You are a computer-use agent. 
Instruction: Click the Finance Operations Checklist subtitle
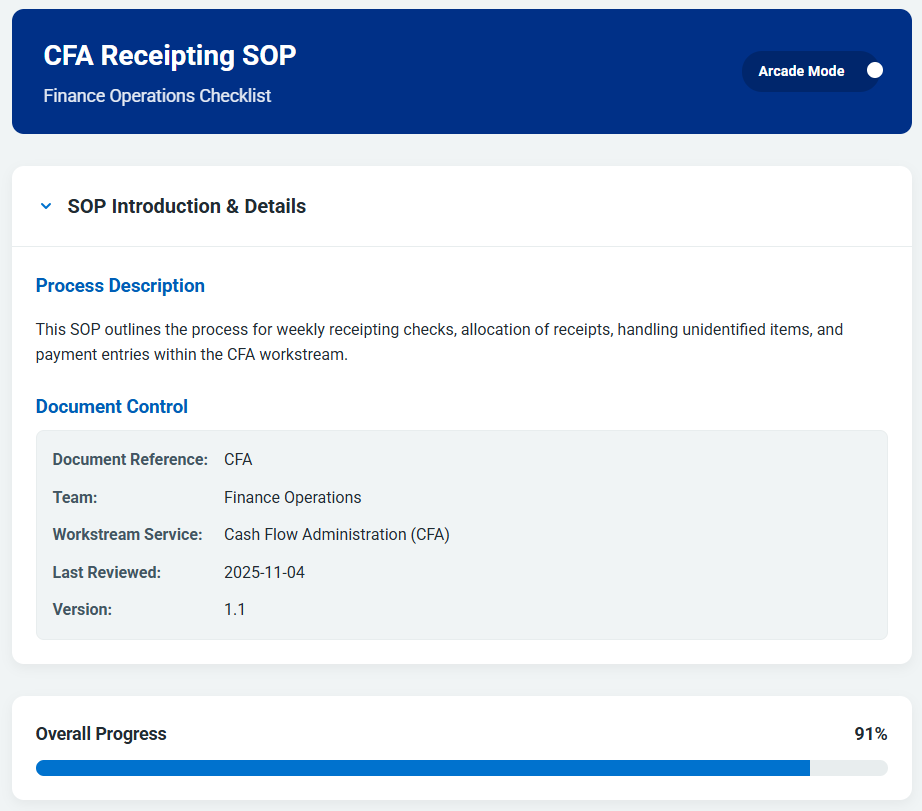click(157, 96)
